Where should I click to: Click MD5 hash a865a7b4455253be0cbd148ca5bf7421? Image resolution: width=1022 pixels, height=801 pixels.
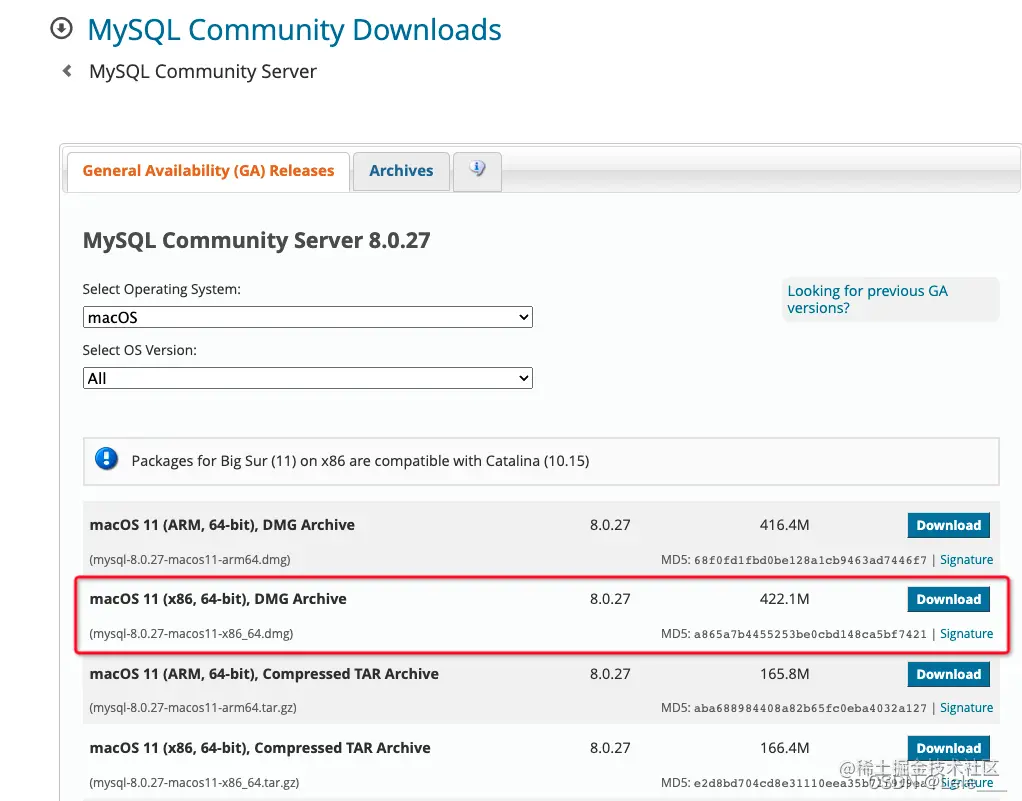coord(810,634)
